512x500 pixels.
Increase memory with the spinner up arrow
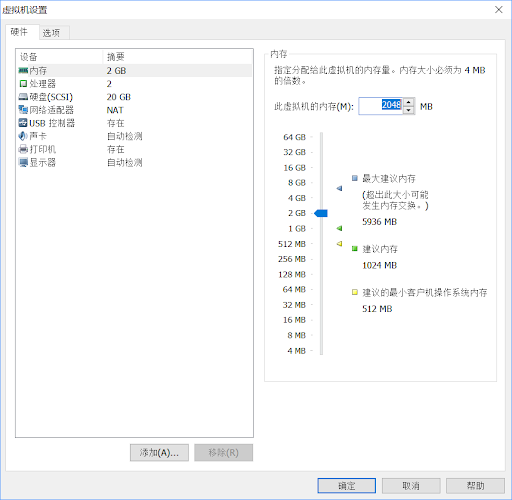point(409,102)
